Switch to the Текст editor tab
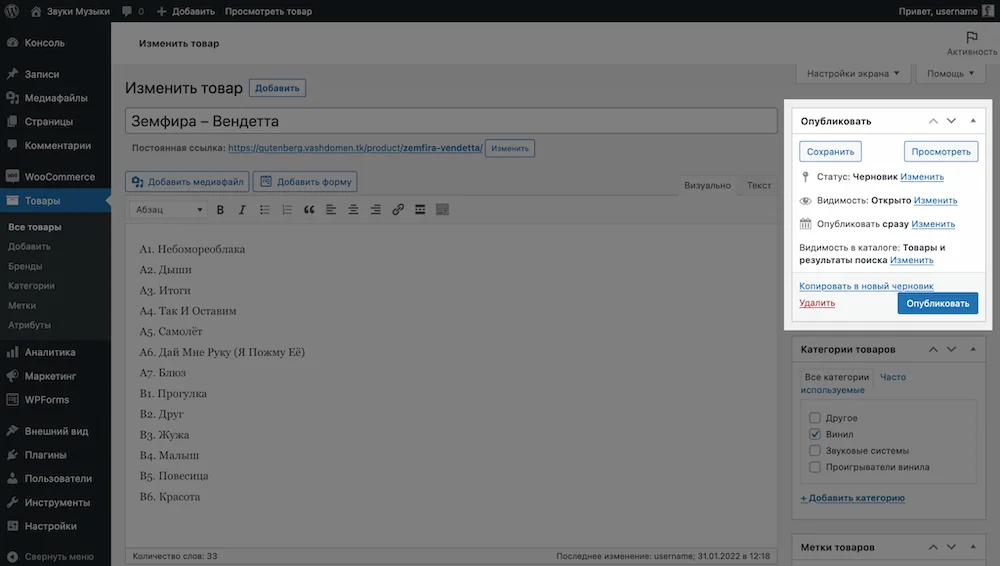Image resolution: width=1000 pixels, height=566 pixels. (758, 185)
